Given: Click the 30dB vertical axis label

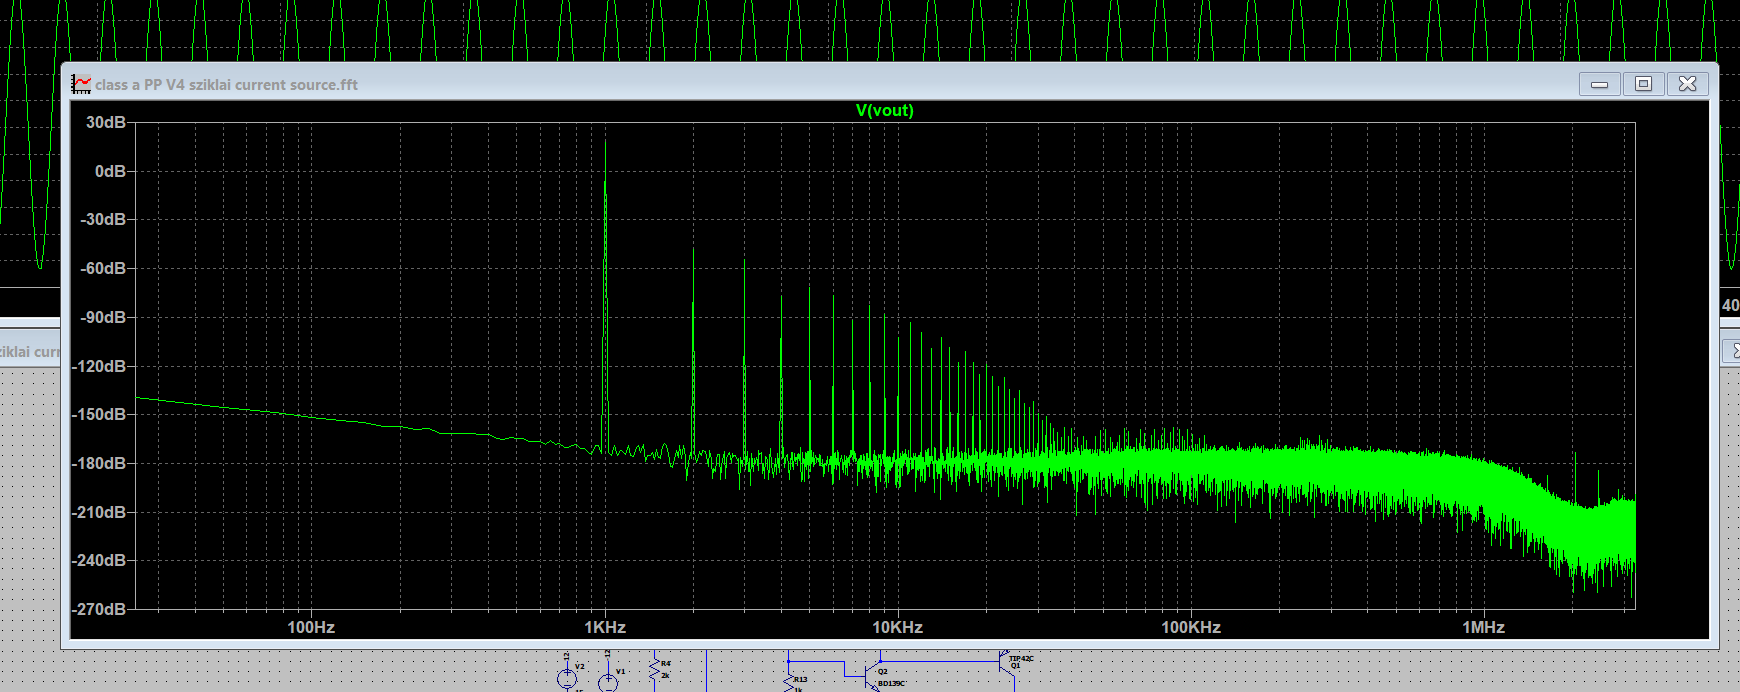Looking at the screenshot, I should tap(106, 122).
